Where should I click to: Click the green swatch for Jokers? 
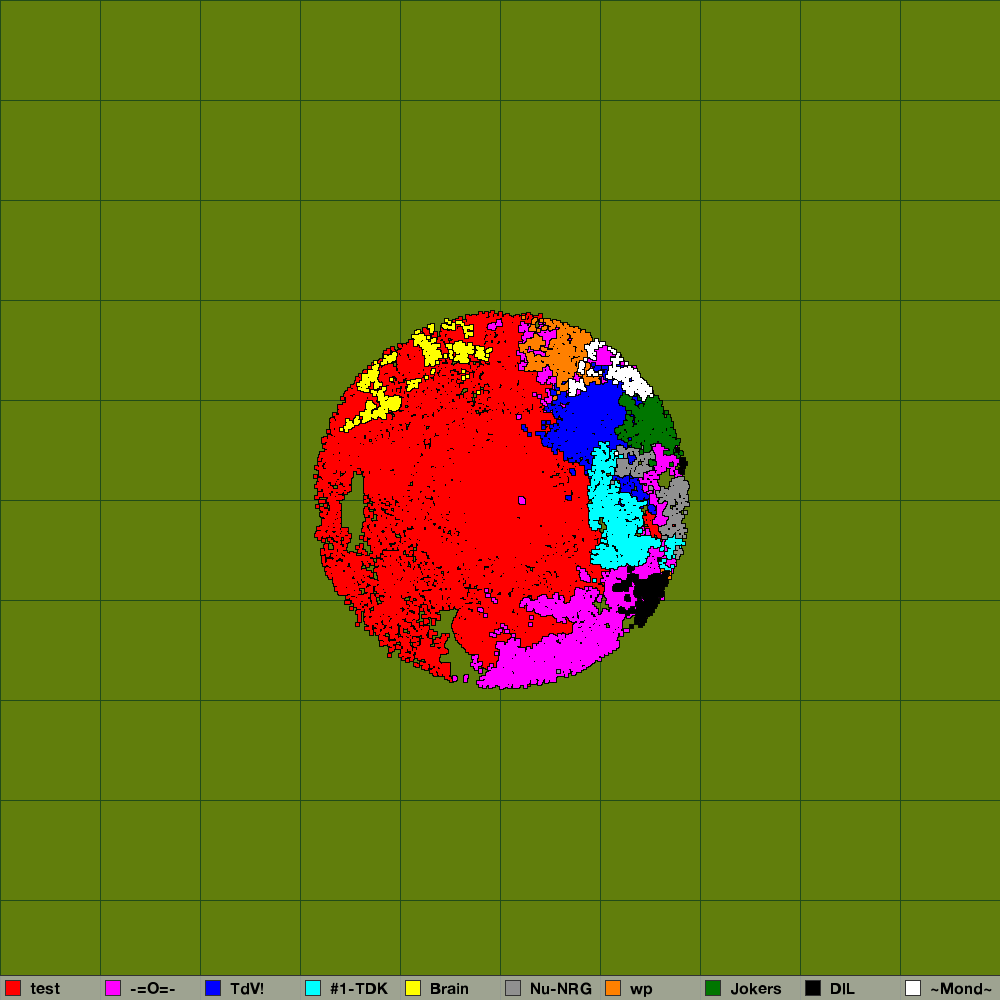[x=713, y=988]
